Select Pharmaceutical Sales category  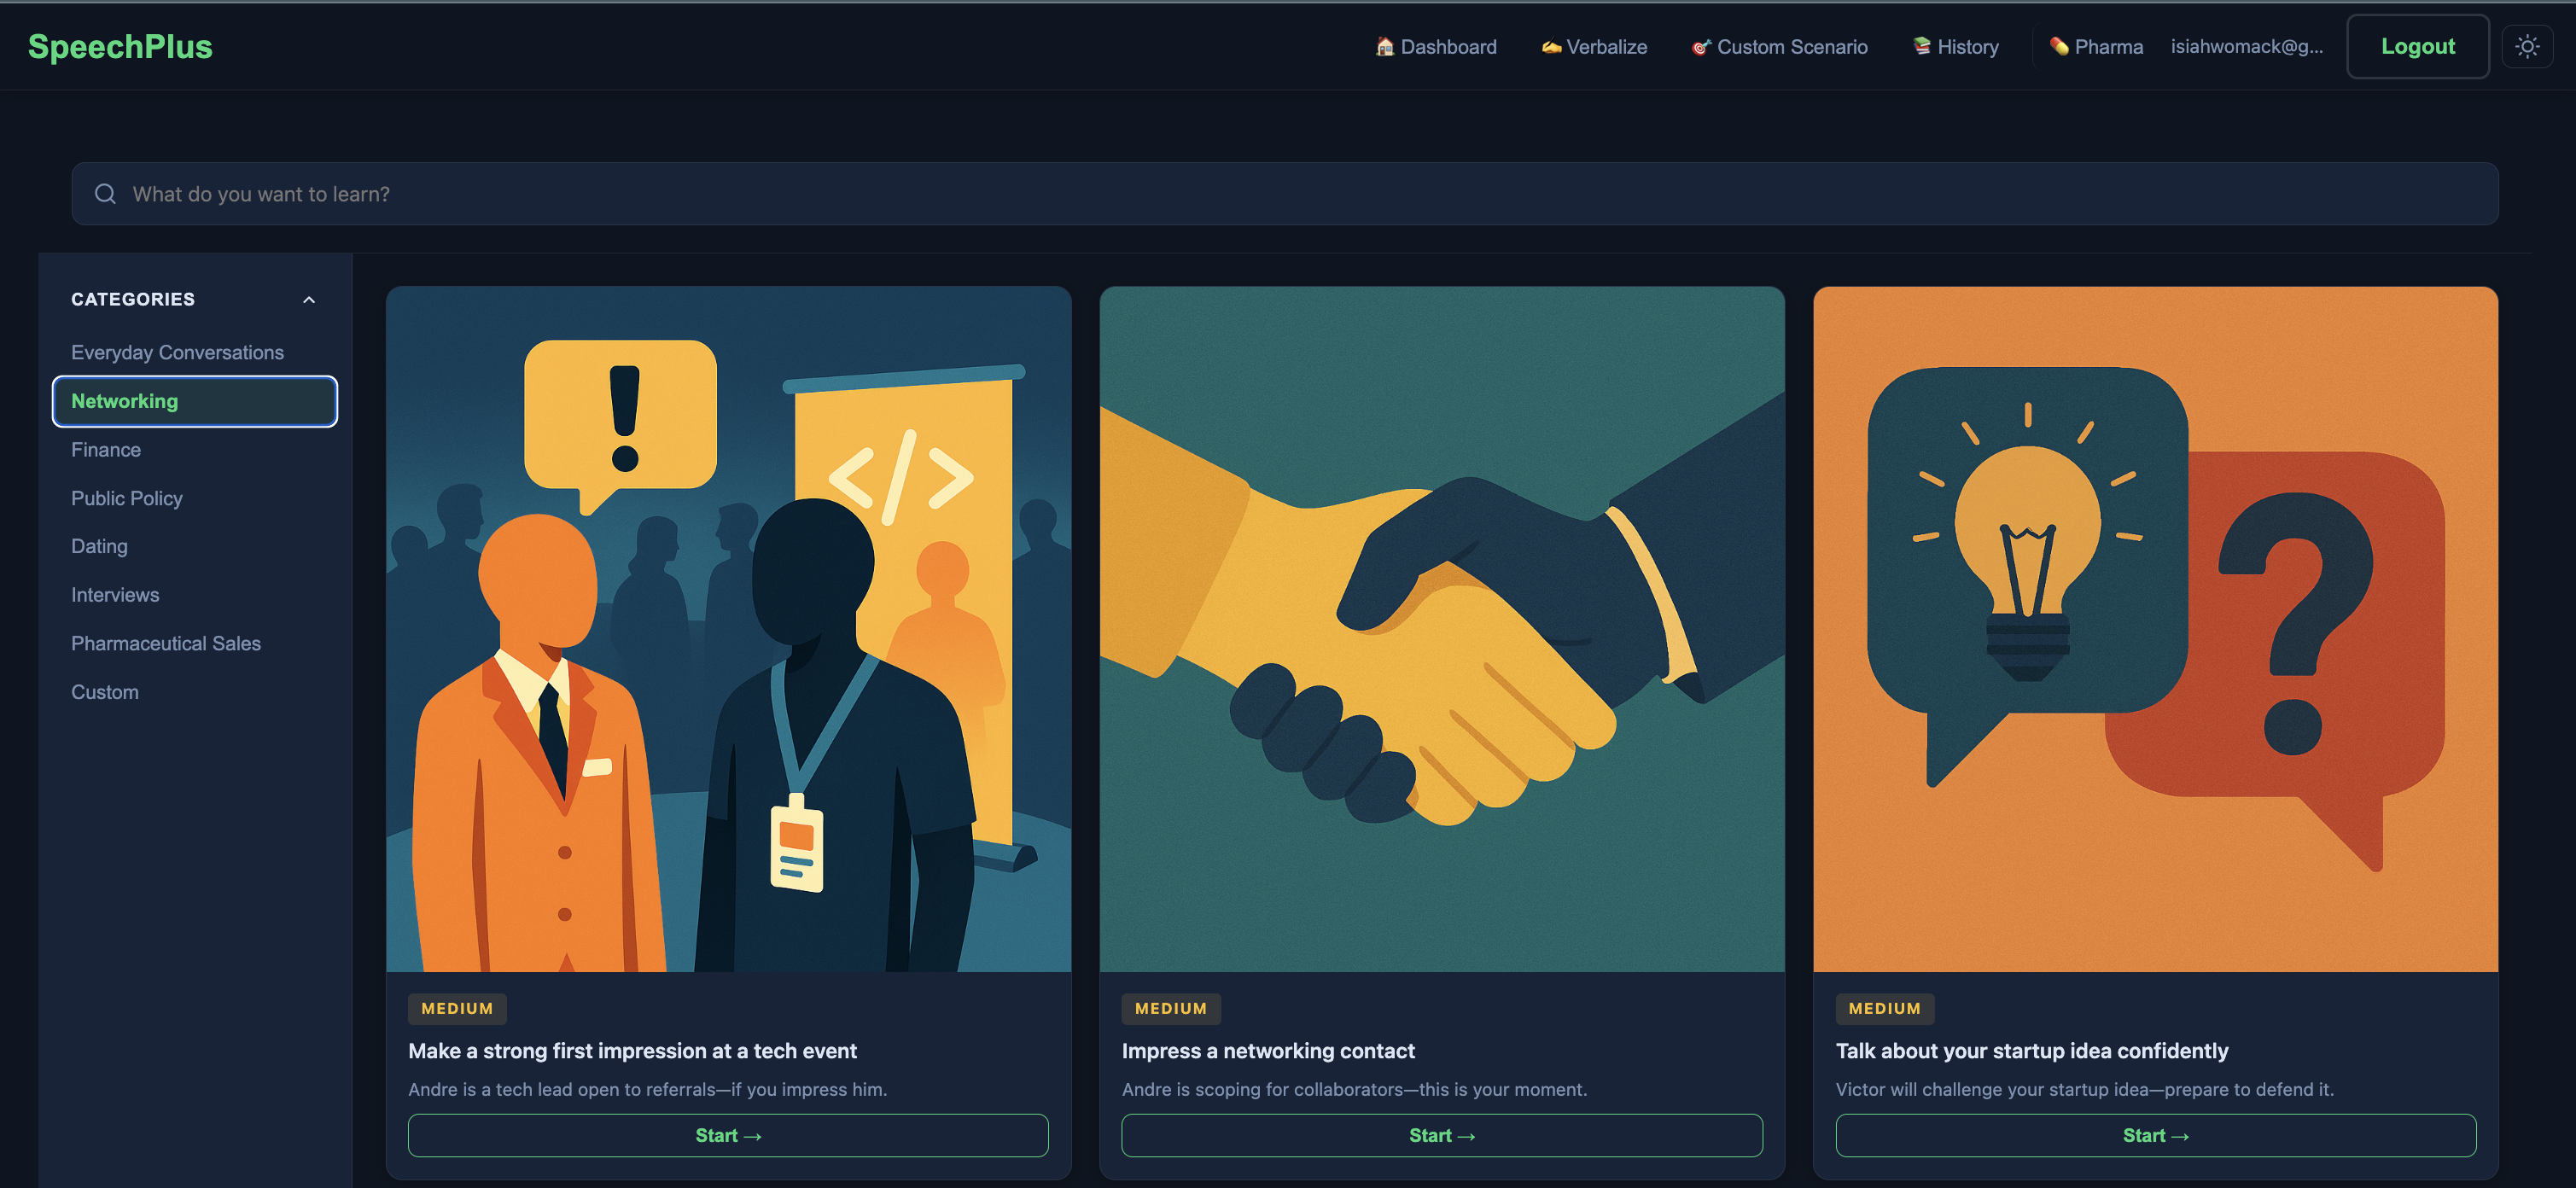(x=166, y=643)
